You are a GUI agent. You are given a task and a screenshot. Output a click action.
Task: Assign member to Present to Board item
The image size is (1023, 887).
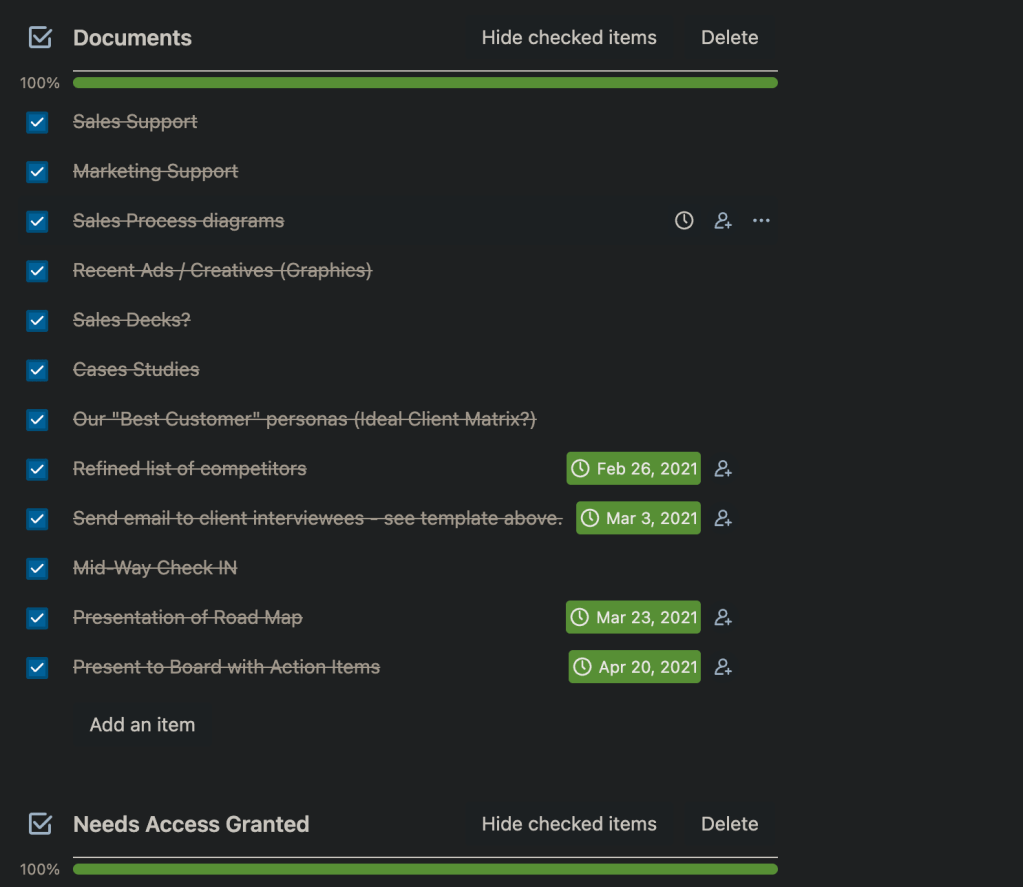click(x=723, y=667)
